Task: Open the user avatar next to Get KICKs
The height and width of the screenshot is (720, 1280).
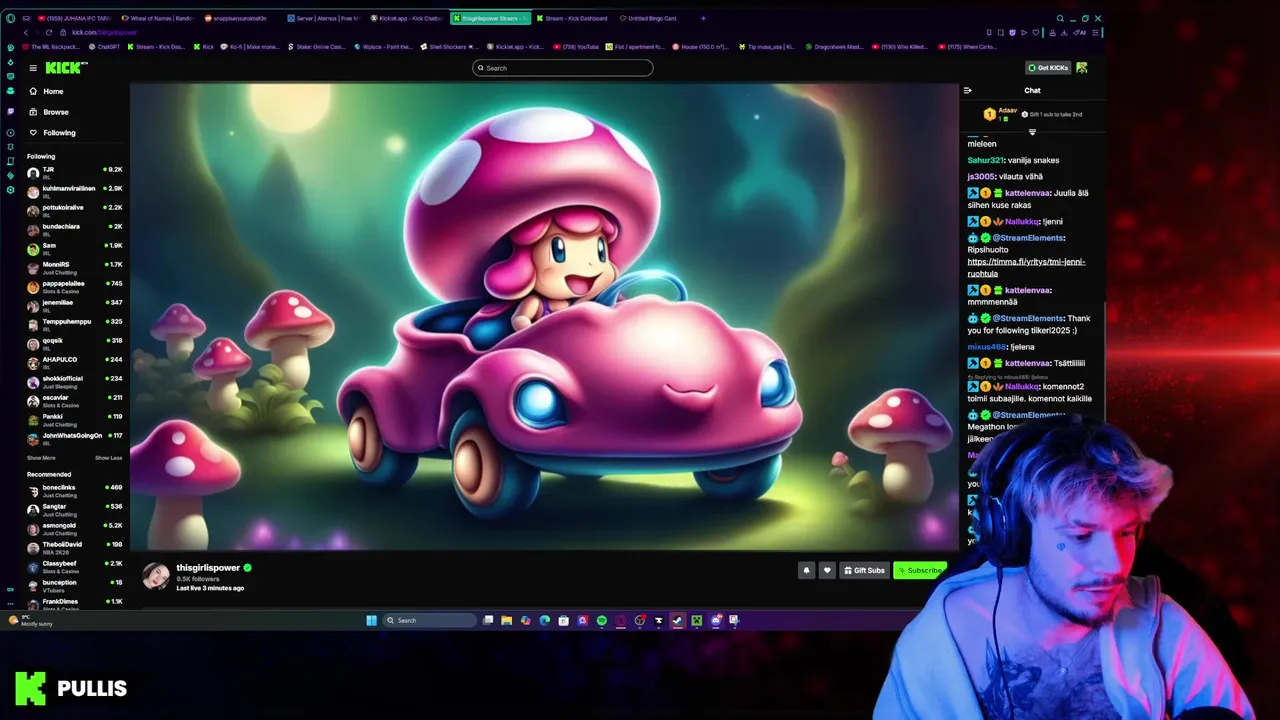Action: click(1082, 68)
